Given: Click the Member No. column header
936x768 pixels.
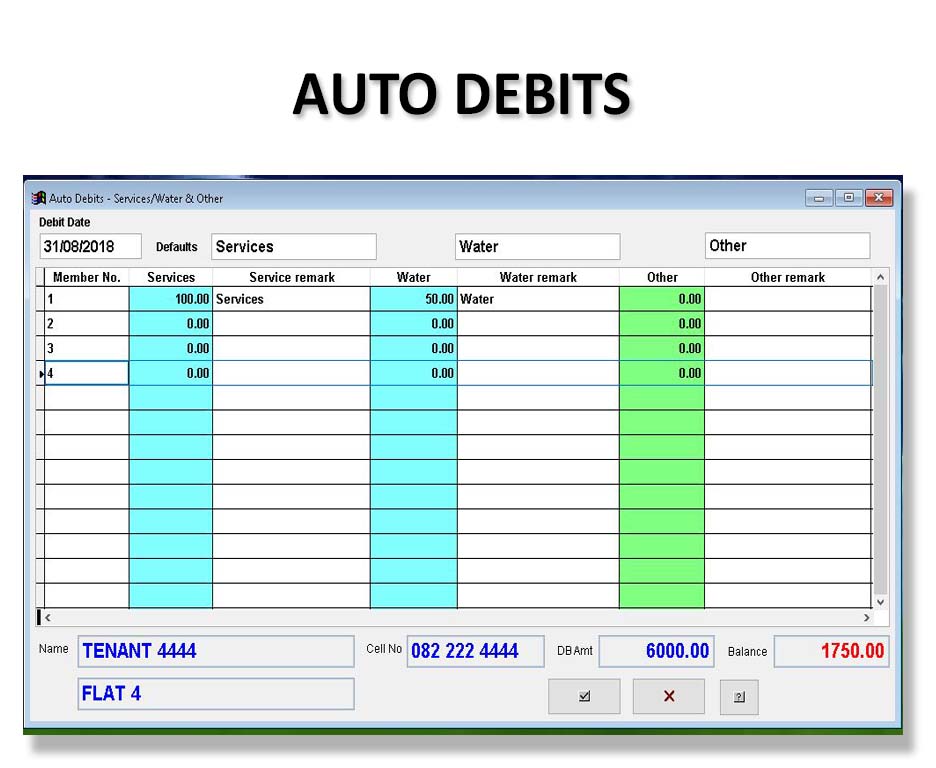Looking at the screenshot, I should (87, 277).
